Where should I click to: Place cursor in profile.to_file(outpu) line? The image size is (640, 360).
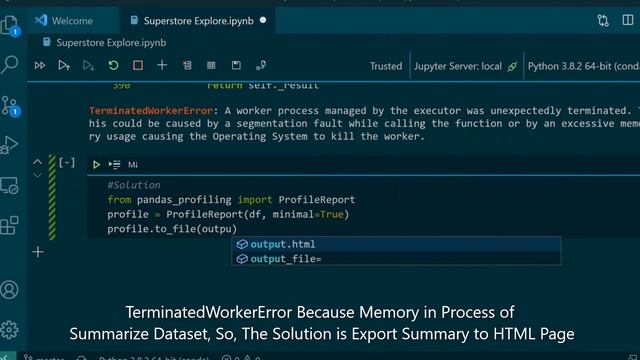172,229
